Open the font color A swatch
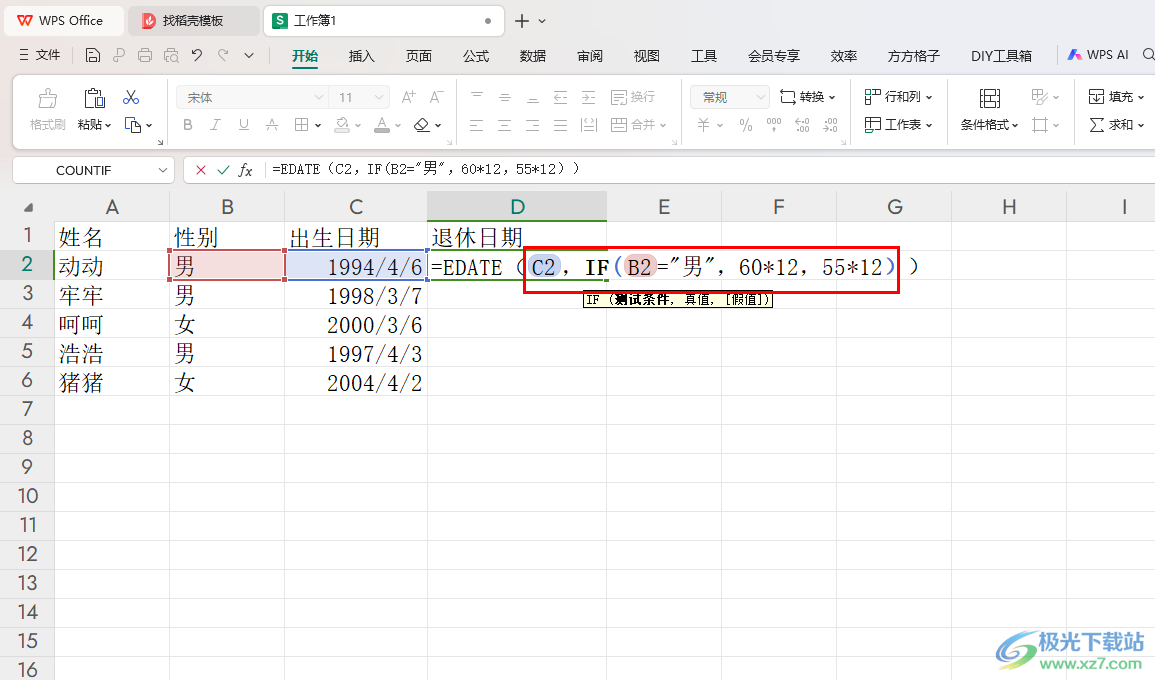Image resolution: width=1155 pixels, height=680 pixels. [x=382, y=125]
